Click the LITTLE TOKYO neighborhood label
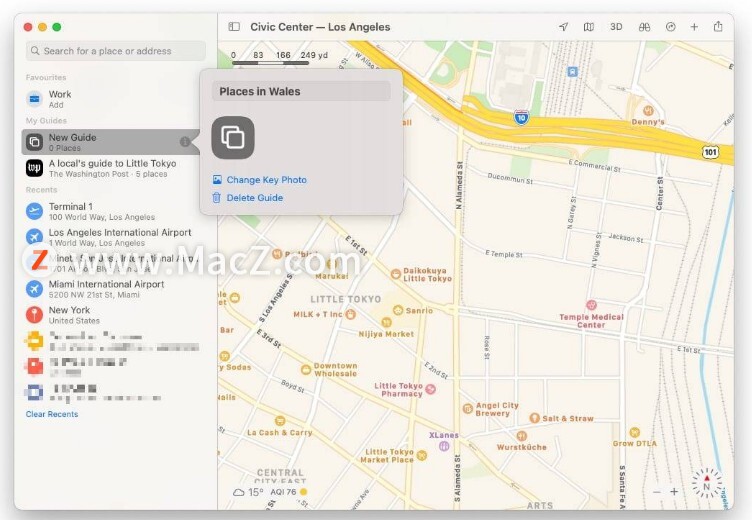Screen dimensions: 752x520 click(x=345, y=299)
